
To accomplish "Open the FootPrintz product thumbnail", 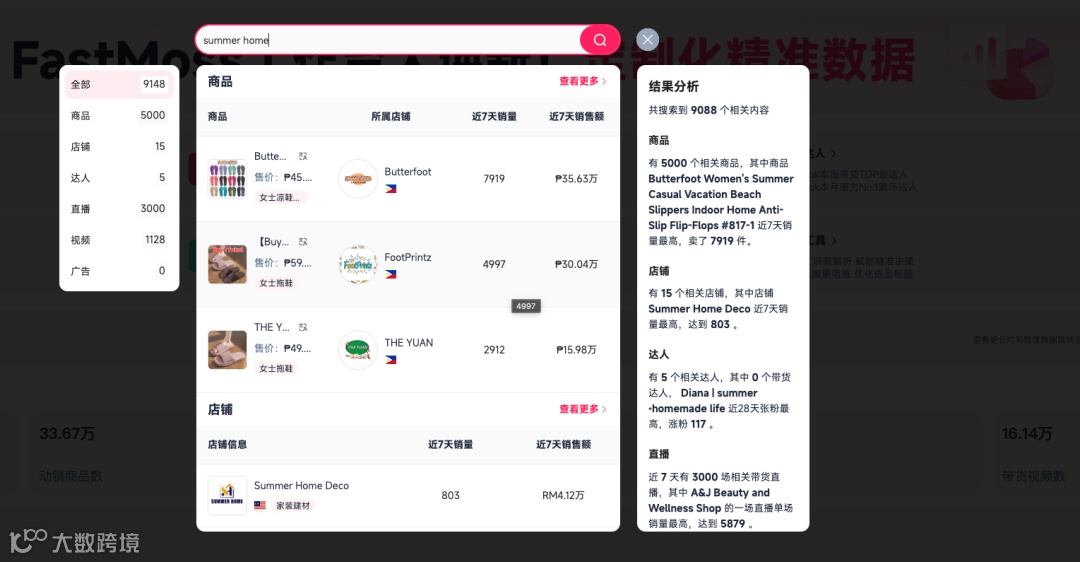I will coord(227,264).
